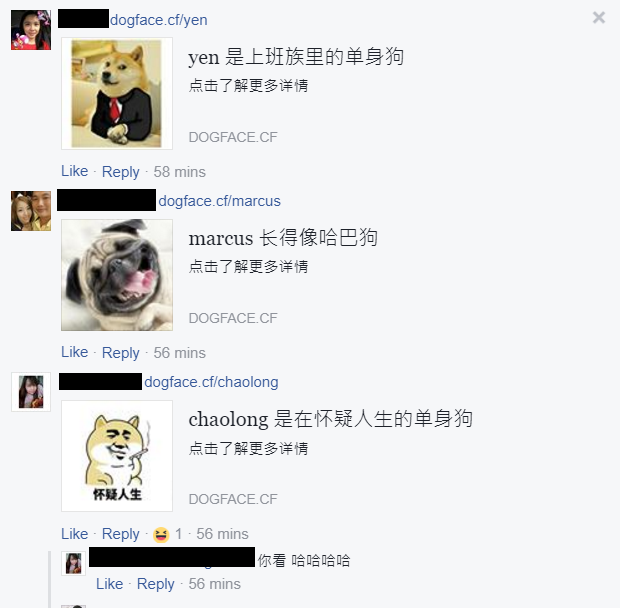Image resolution: width=620 pixels, height=608 pixels.
Task: Reply to the marcus dogface comment
Action: coord(121,353)
